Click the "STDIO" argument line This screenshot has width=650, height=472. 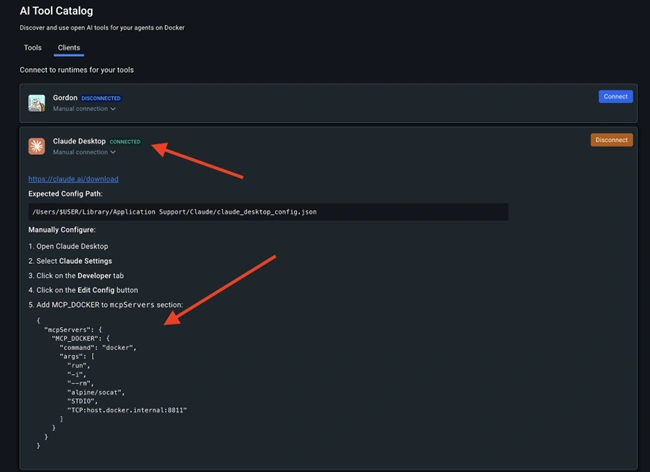(82, 401)
